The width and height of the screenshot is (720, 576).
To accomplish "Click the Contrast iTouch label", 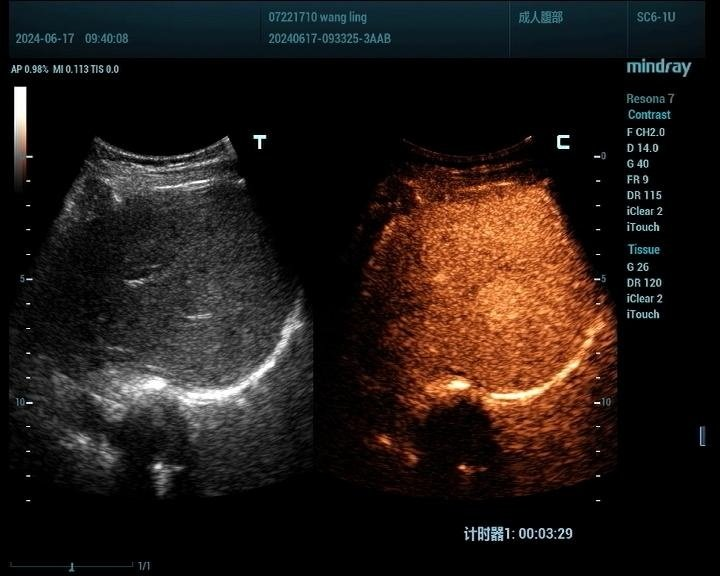I will tap(643, 228).
